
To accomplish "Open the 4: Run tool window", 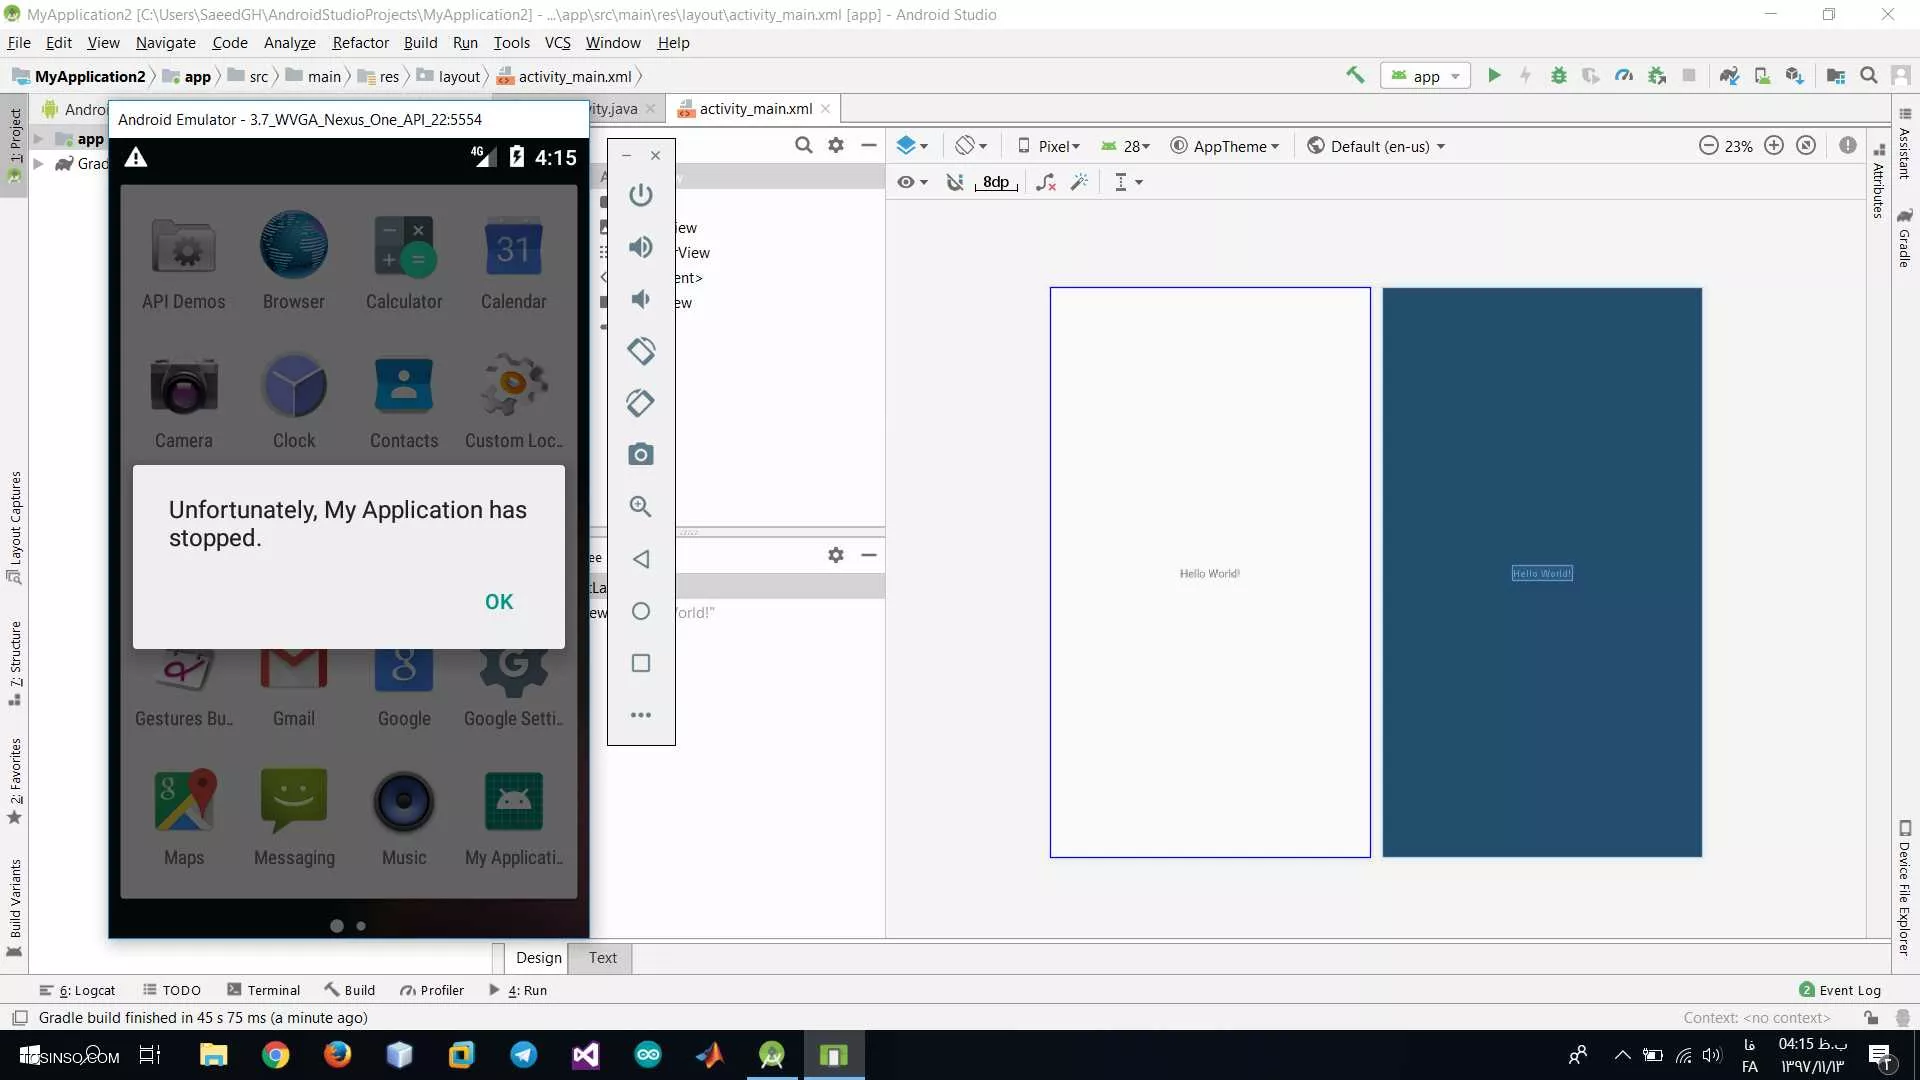I will [x=518, y=990].
